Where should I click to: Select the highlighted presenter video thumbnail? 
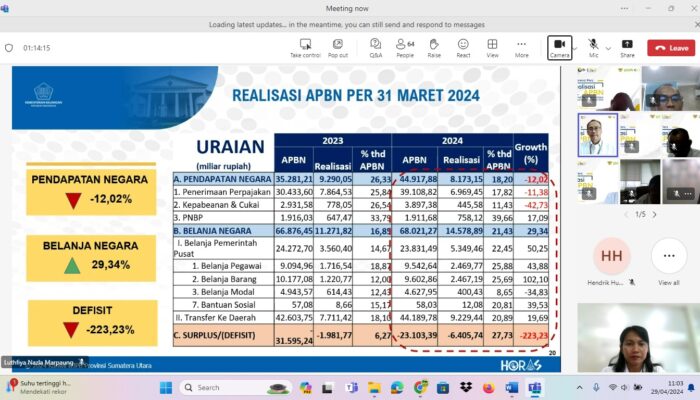pyautogui.click(x=598, y=134)
